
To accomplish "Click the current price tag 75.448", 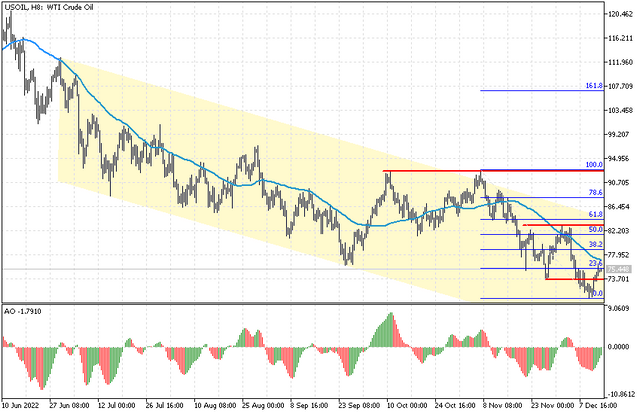I will pyautogui.click(x=618, y=269).
